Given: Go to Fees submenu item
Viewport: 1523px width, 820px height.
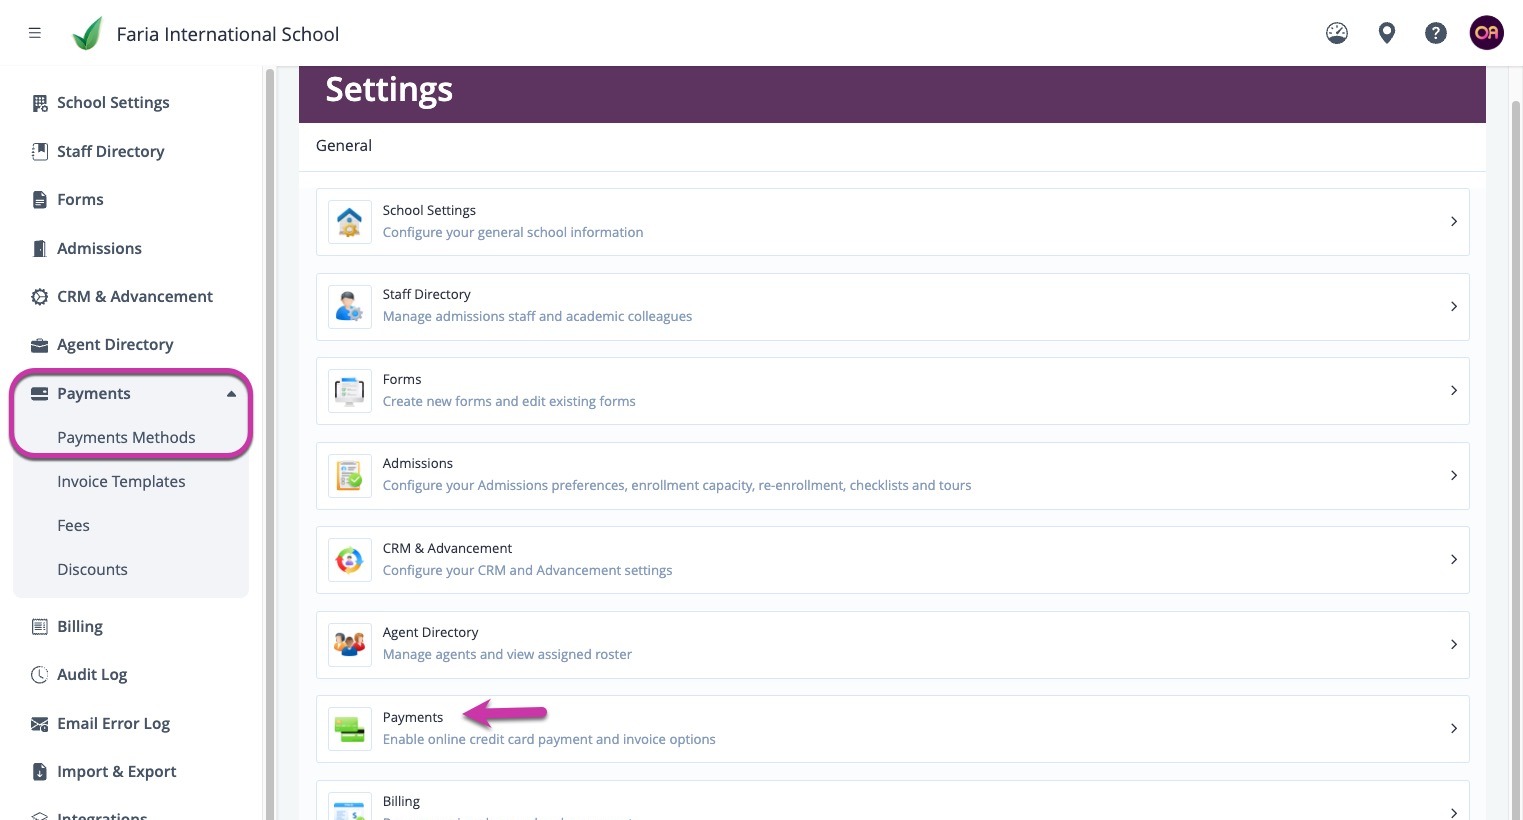Looking at the screenshot, I should [73, 526].
